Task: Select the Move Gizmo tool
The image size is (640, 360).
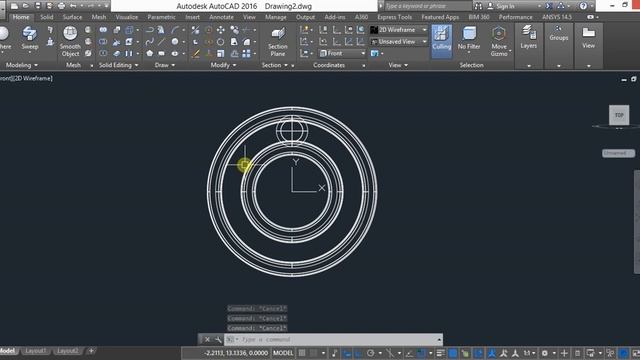Action: point(499,41)
